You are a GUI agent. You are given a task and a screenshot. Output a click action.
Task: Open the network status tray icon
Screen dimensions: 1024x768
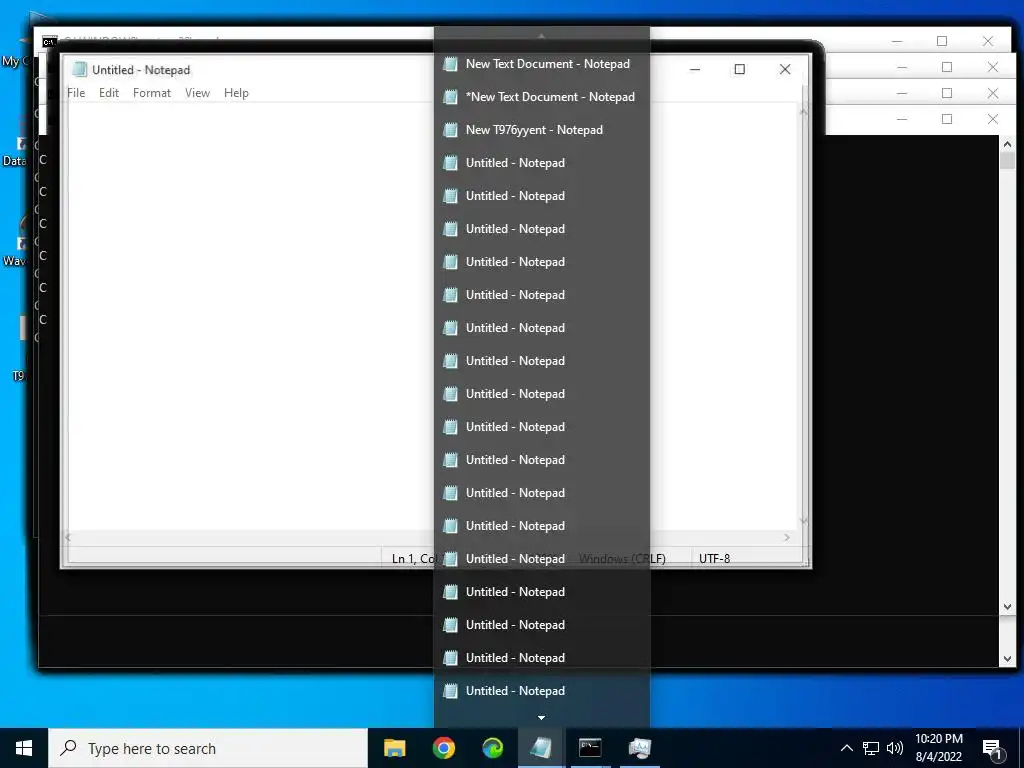(x=871, y=748)
